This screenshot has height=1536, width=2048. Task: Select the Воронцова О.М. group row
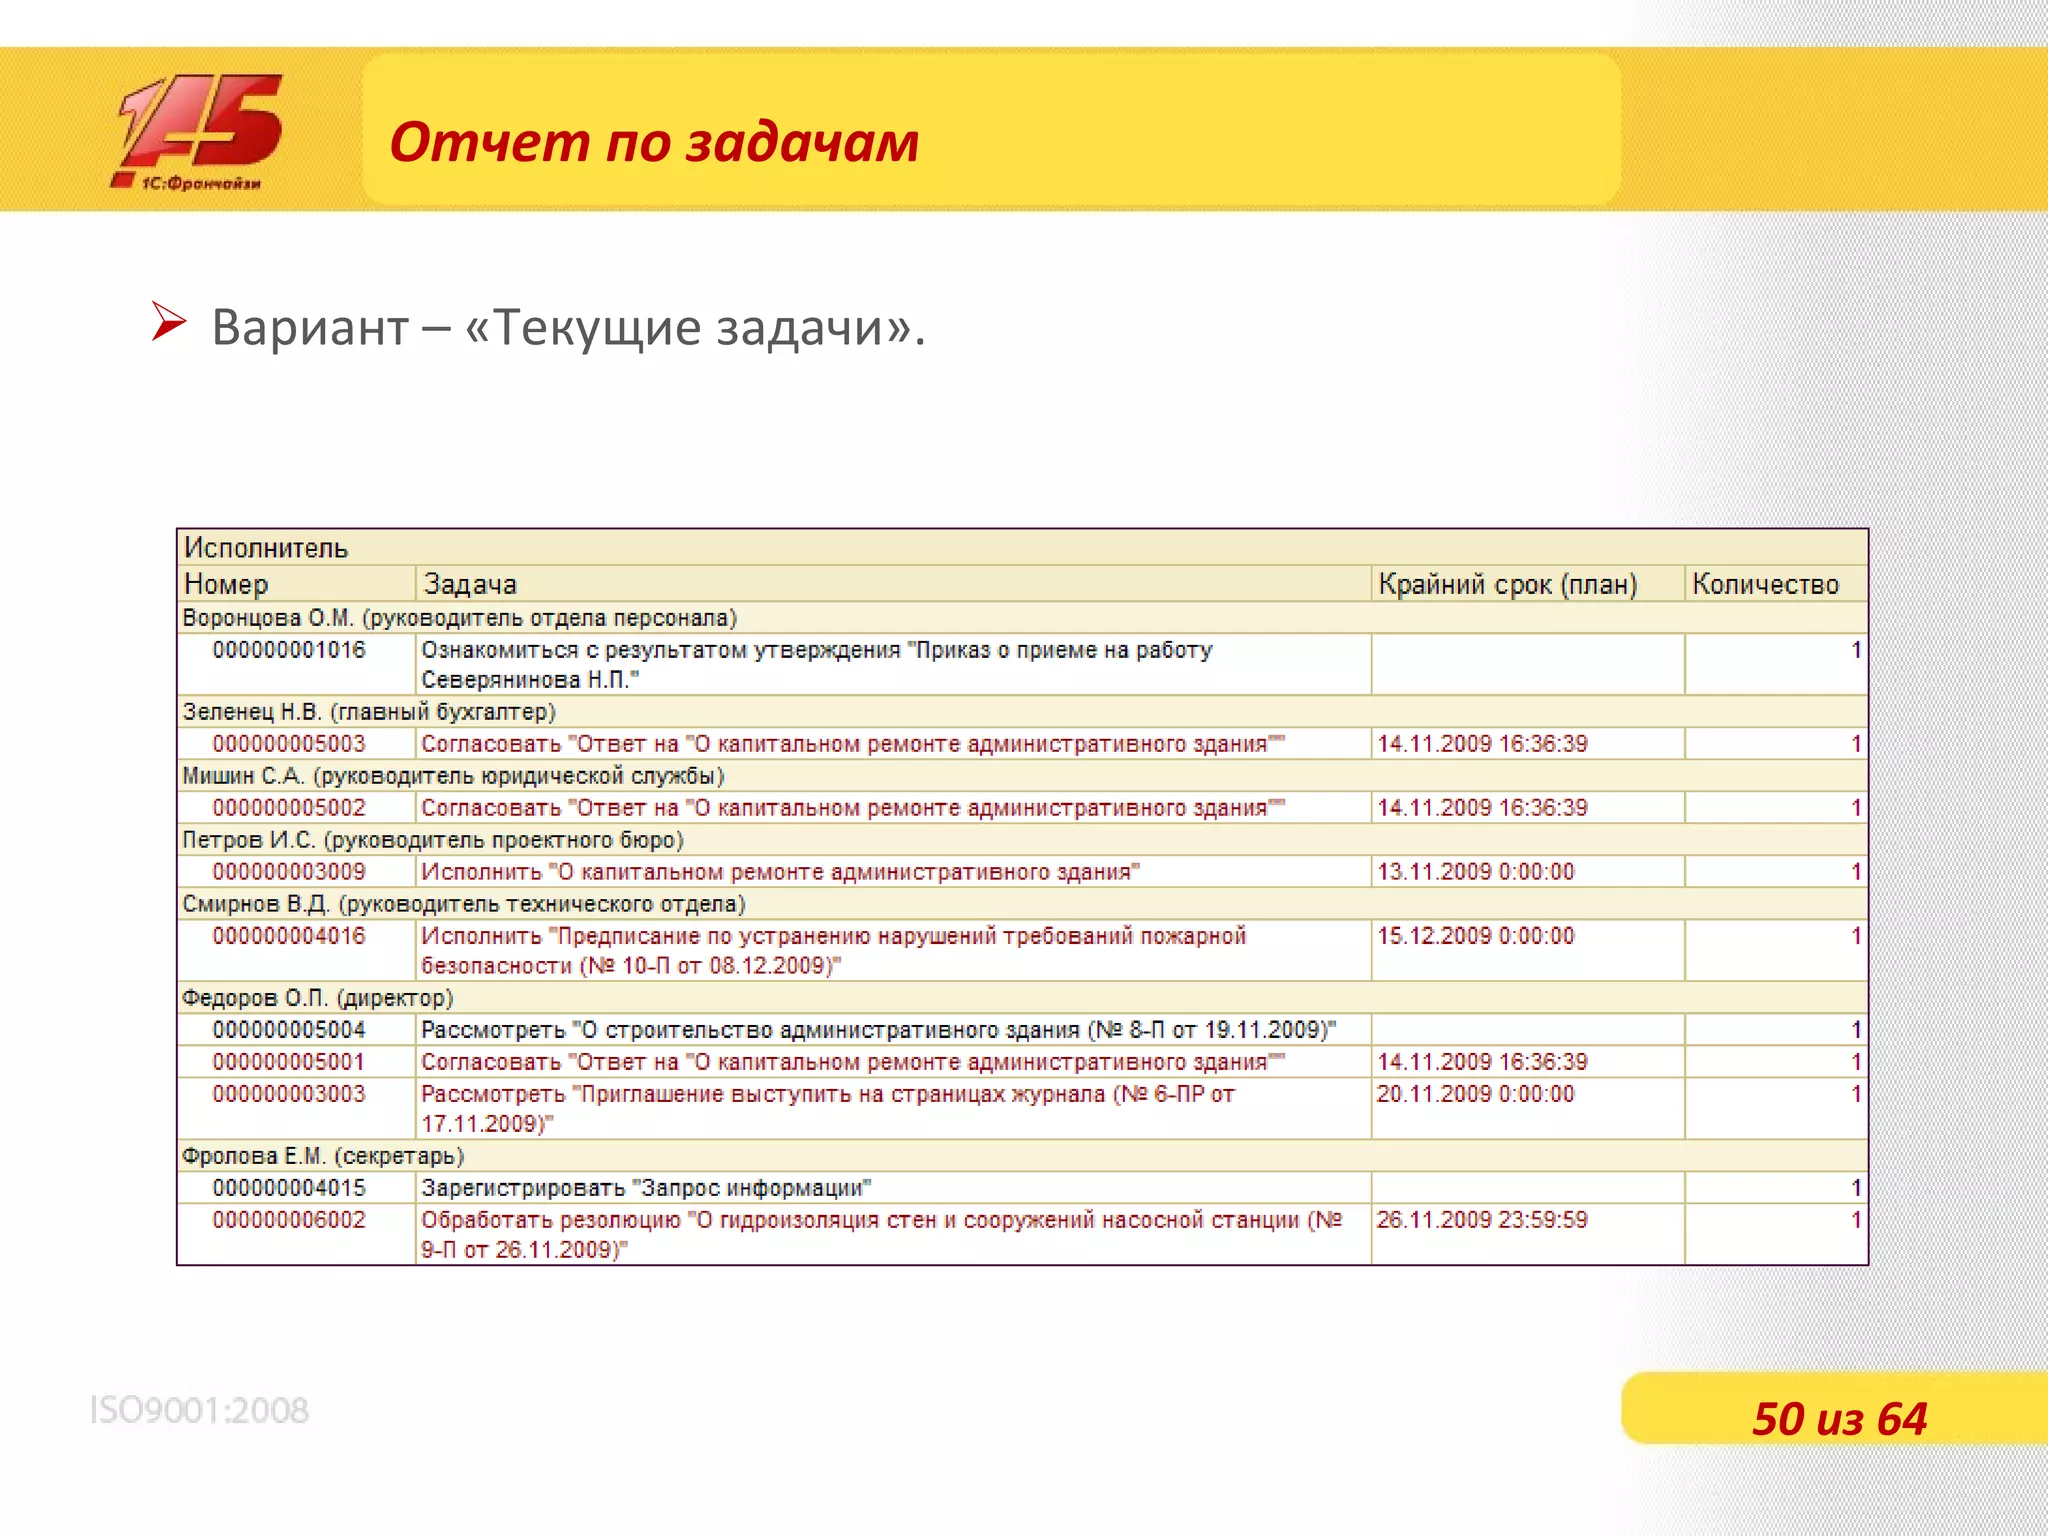pos(1022,618)
